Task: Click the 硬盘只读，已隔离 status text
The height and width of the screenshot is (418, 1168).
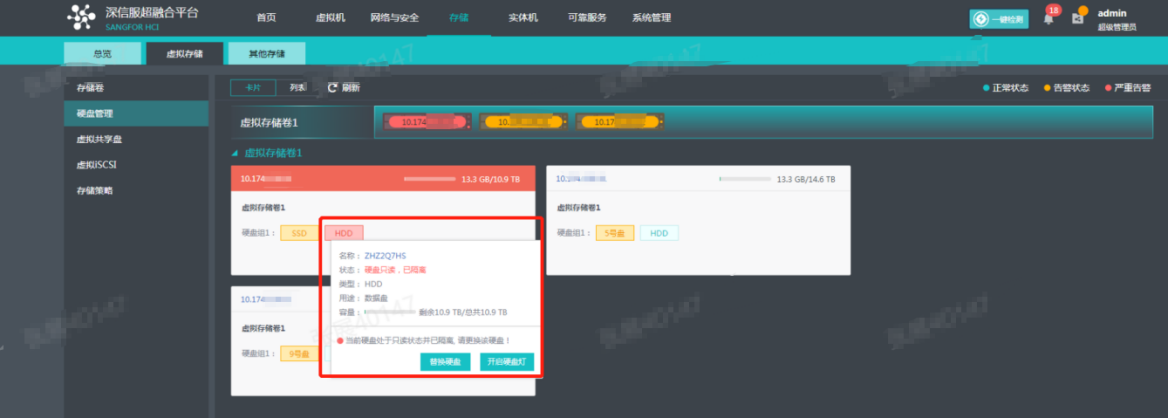Action: point(396,270)
